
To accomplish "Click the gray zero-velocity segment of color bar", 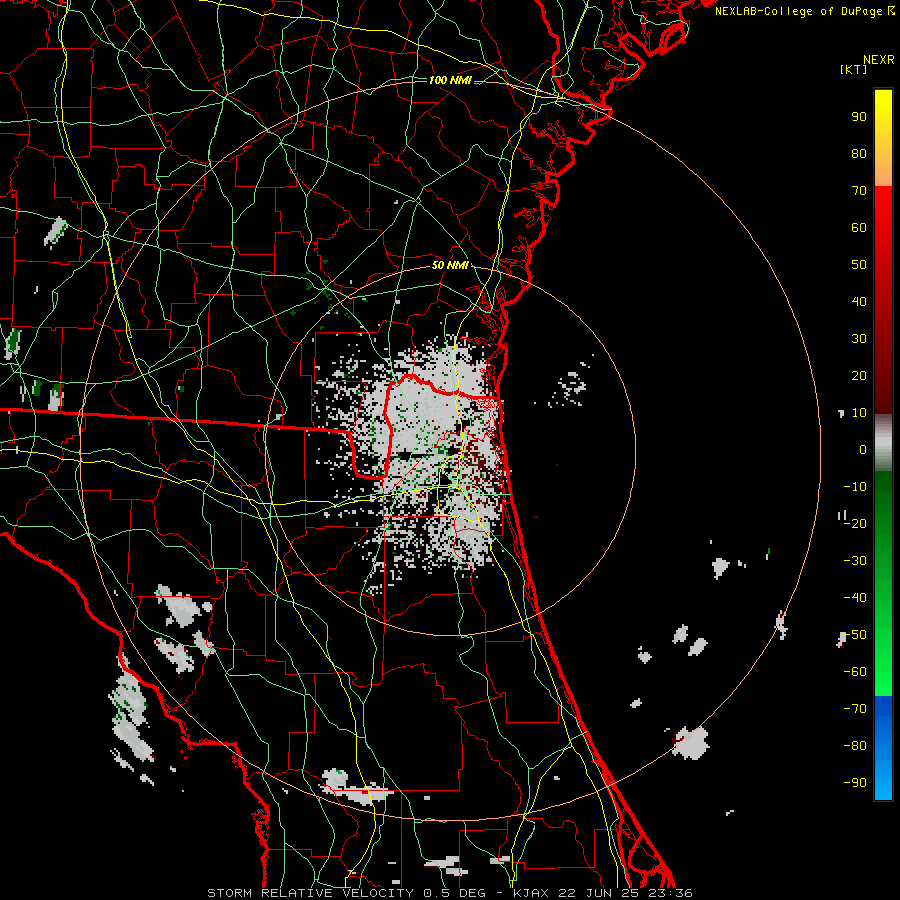I will [883, 443].
